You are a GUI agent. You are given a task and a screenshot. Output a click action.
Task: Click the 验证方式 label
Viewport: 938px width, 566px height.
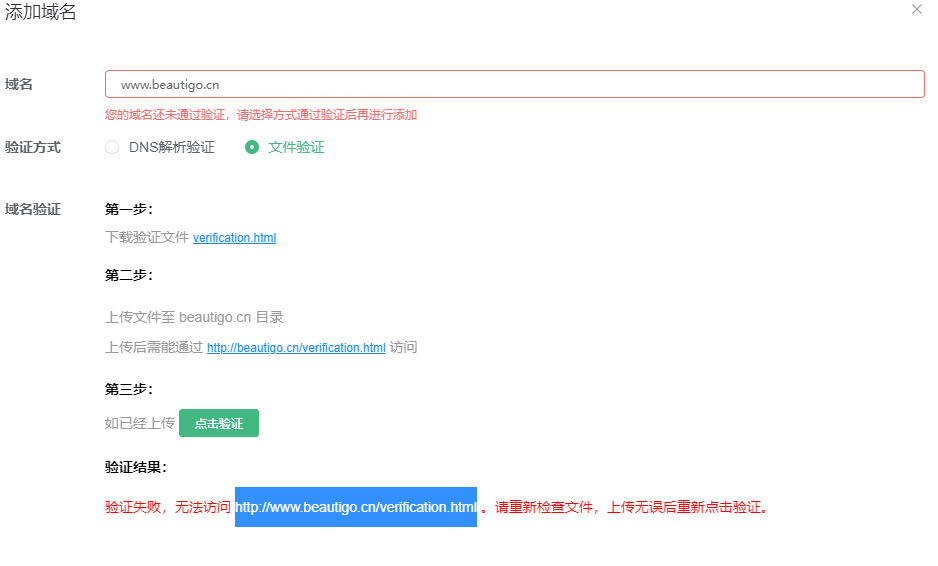tap(33, 147)
